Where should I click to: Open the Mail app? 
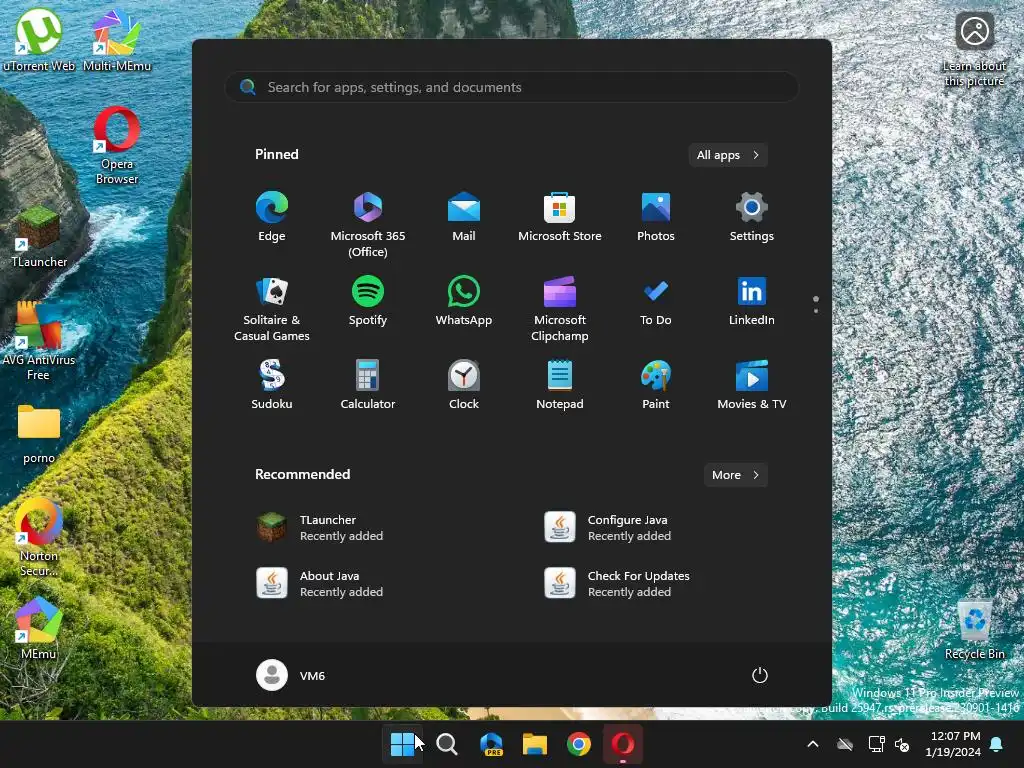coord(464,217)
